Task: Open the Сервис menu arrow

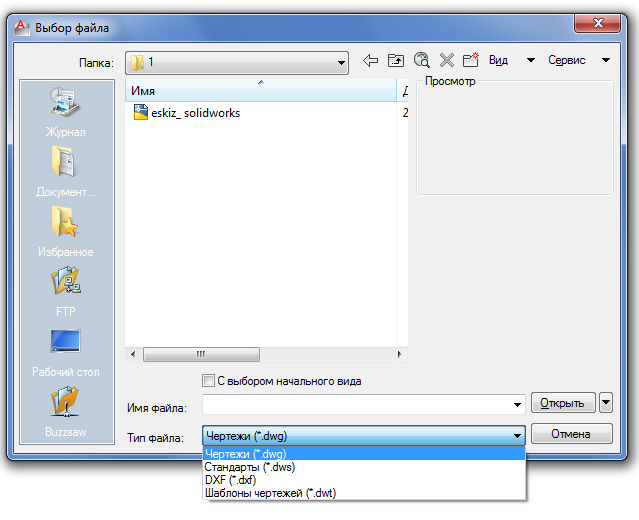Action: [606, 60]
